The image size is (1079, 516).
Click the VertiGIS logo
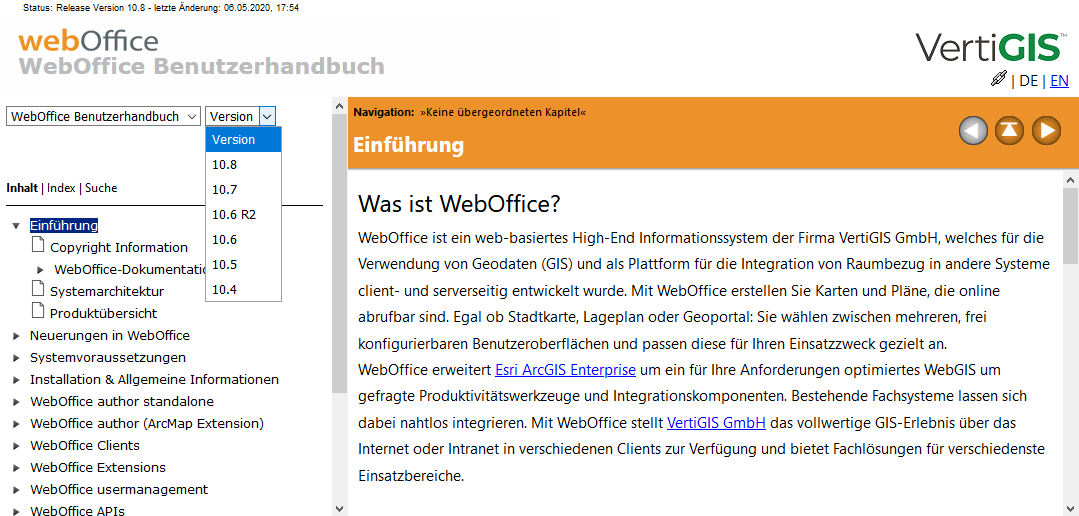(x=991, y=47)
